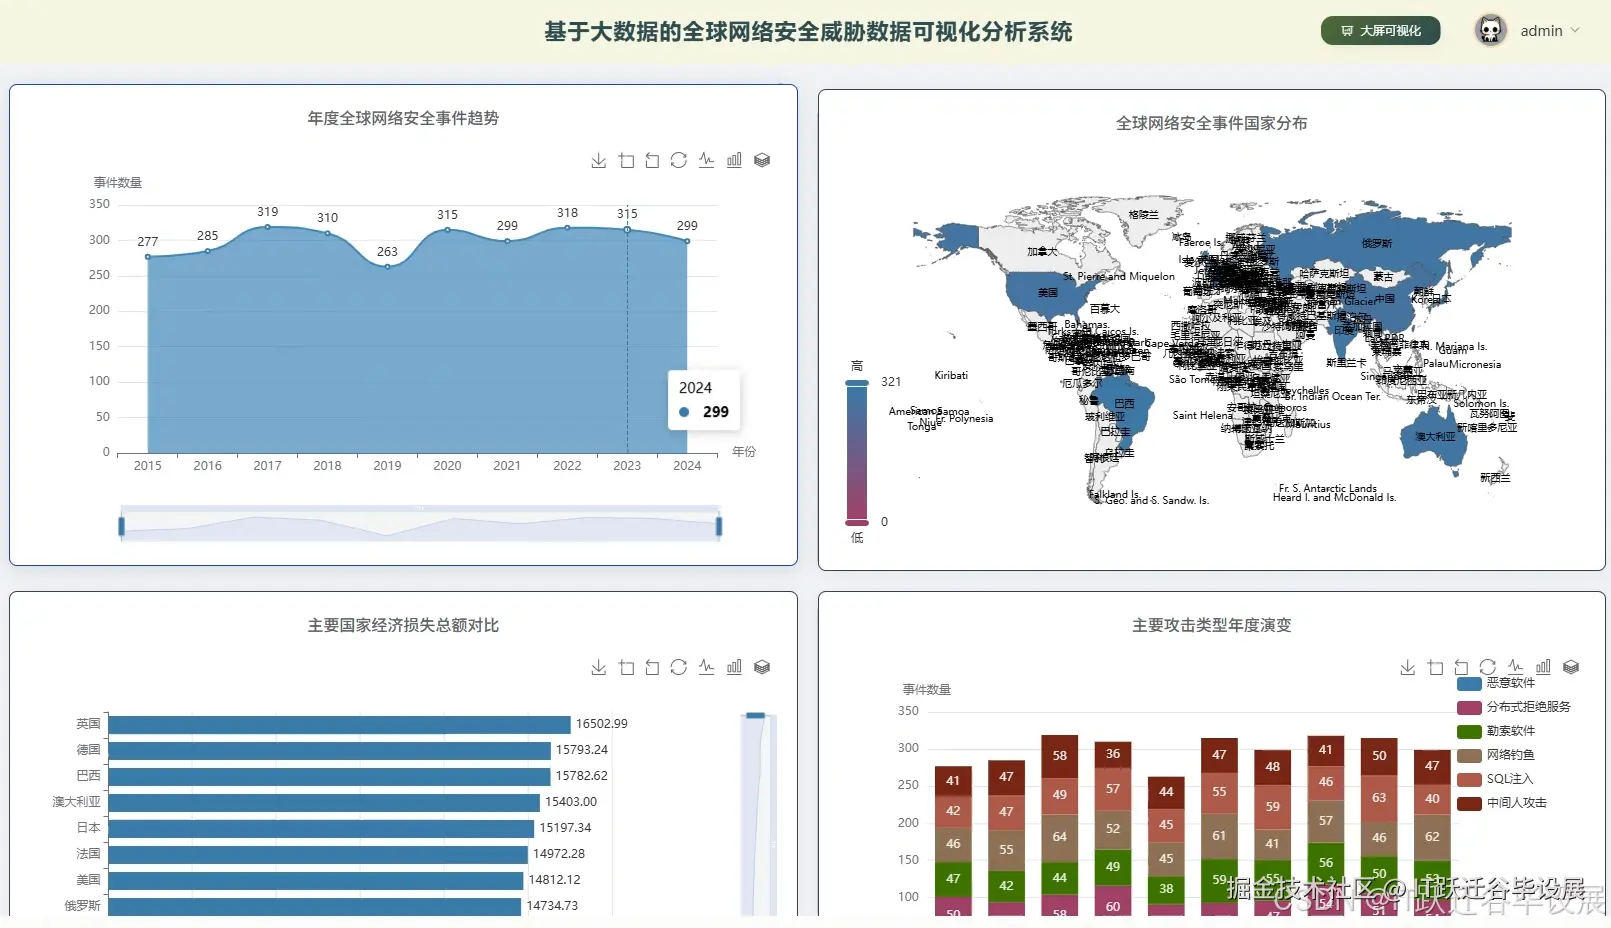The height and width of the screenshot is (928, 1611).
Task: Restore the attack type evolution chart
Action: tap(1488, 667)
